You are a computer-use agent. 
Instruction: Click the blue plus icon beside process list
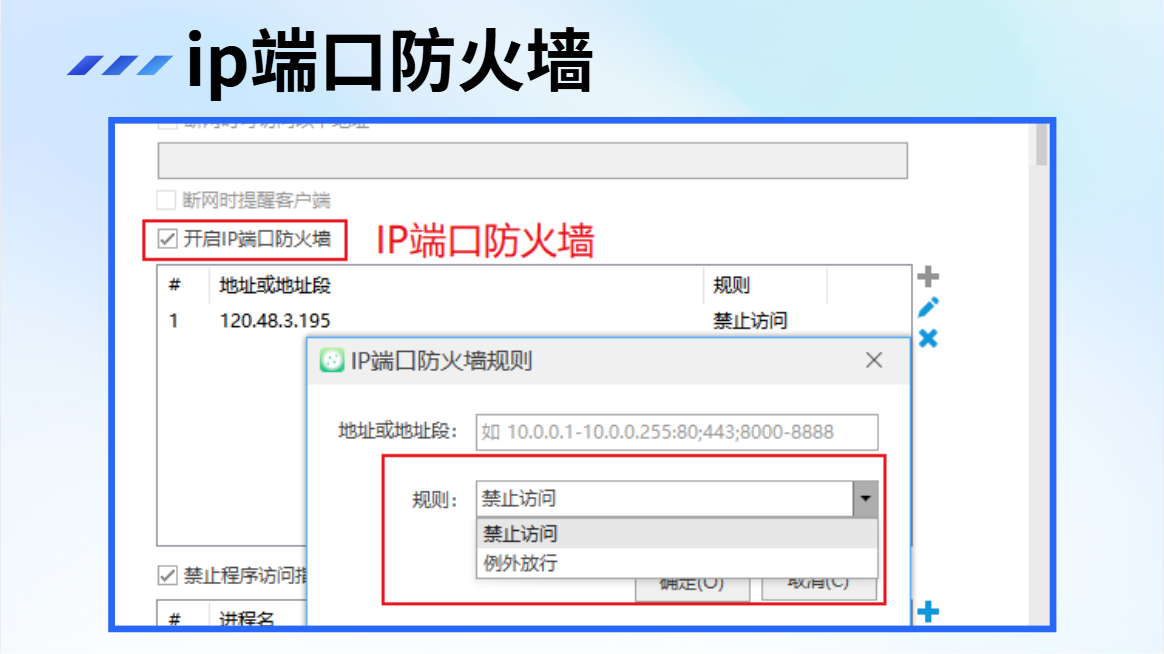click(x=928, y=612)
